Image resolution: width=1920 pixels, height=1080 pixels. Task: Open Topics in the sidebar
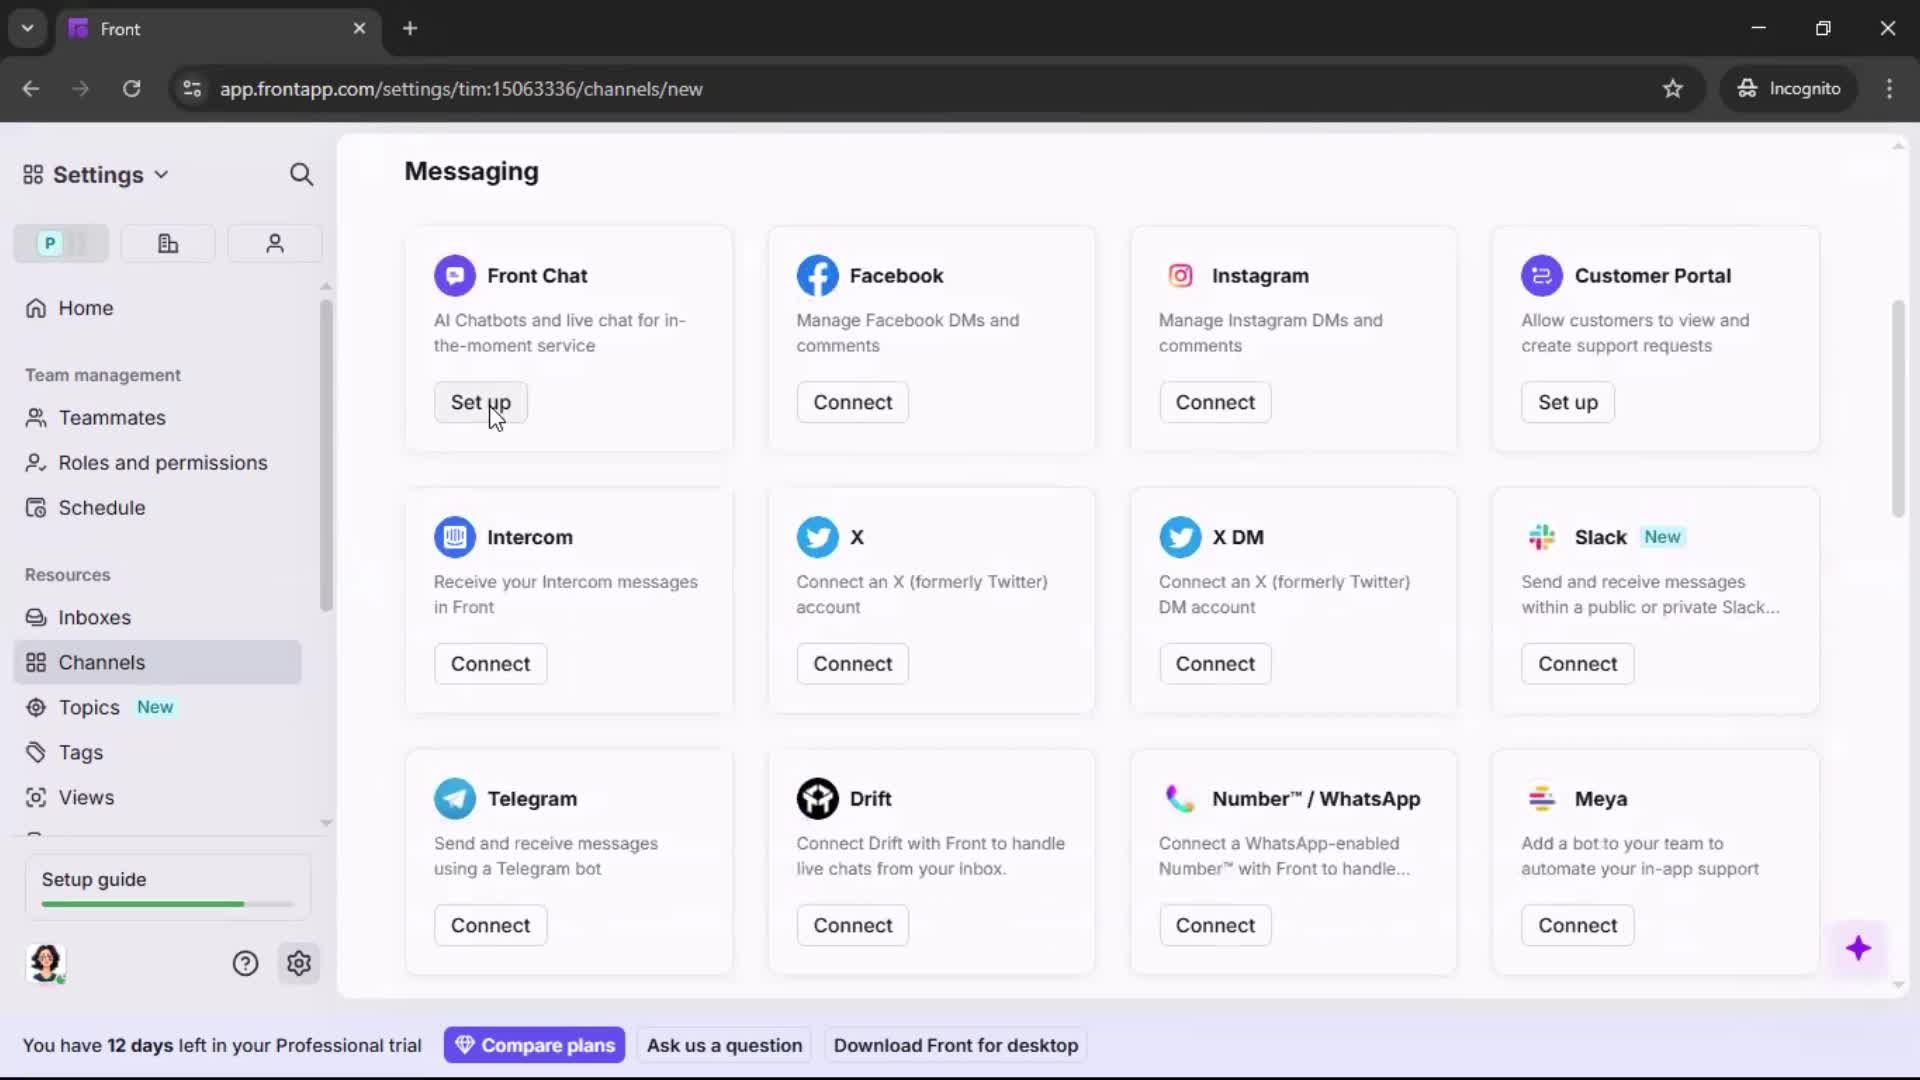point(89,707)
